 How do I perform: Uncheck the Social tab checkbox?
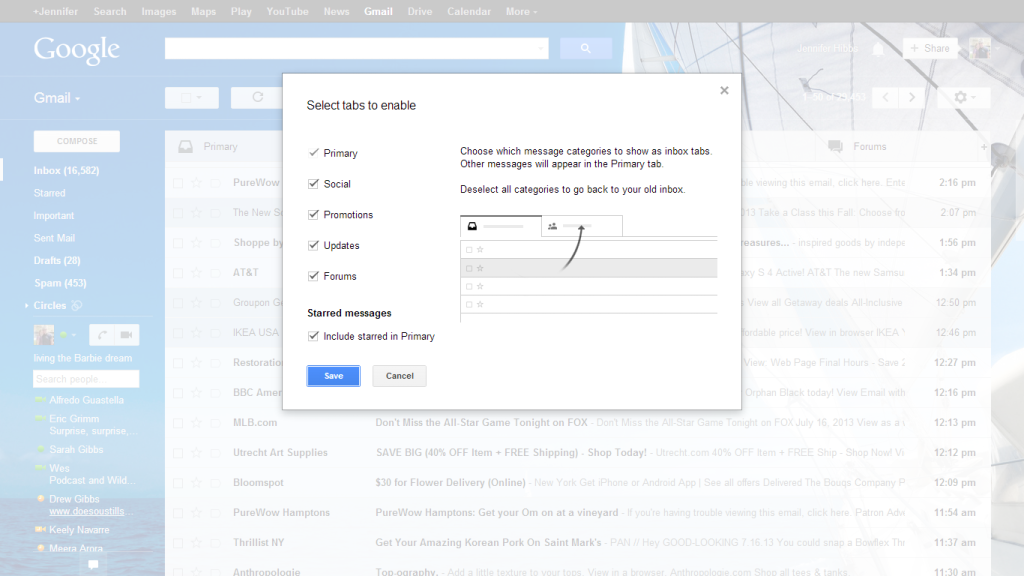pos(313,184)
